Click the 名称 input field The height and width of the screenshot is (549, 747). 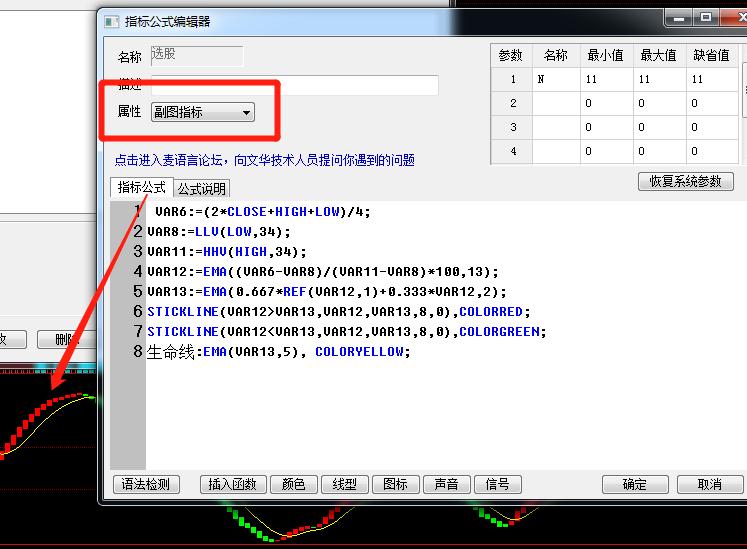tap(196, 56)
